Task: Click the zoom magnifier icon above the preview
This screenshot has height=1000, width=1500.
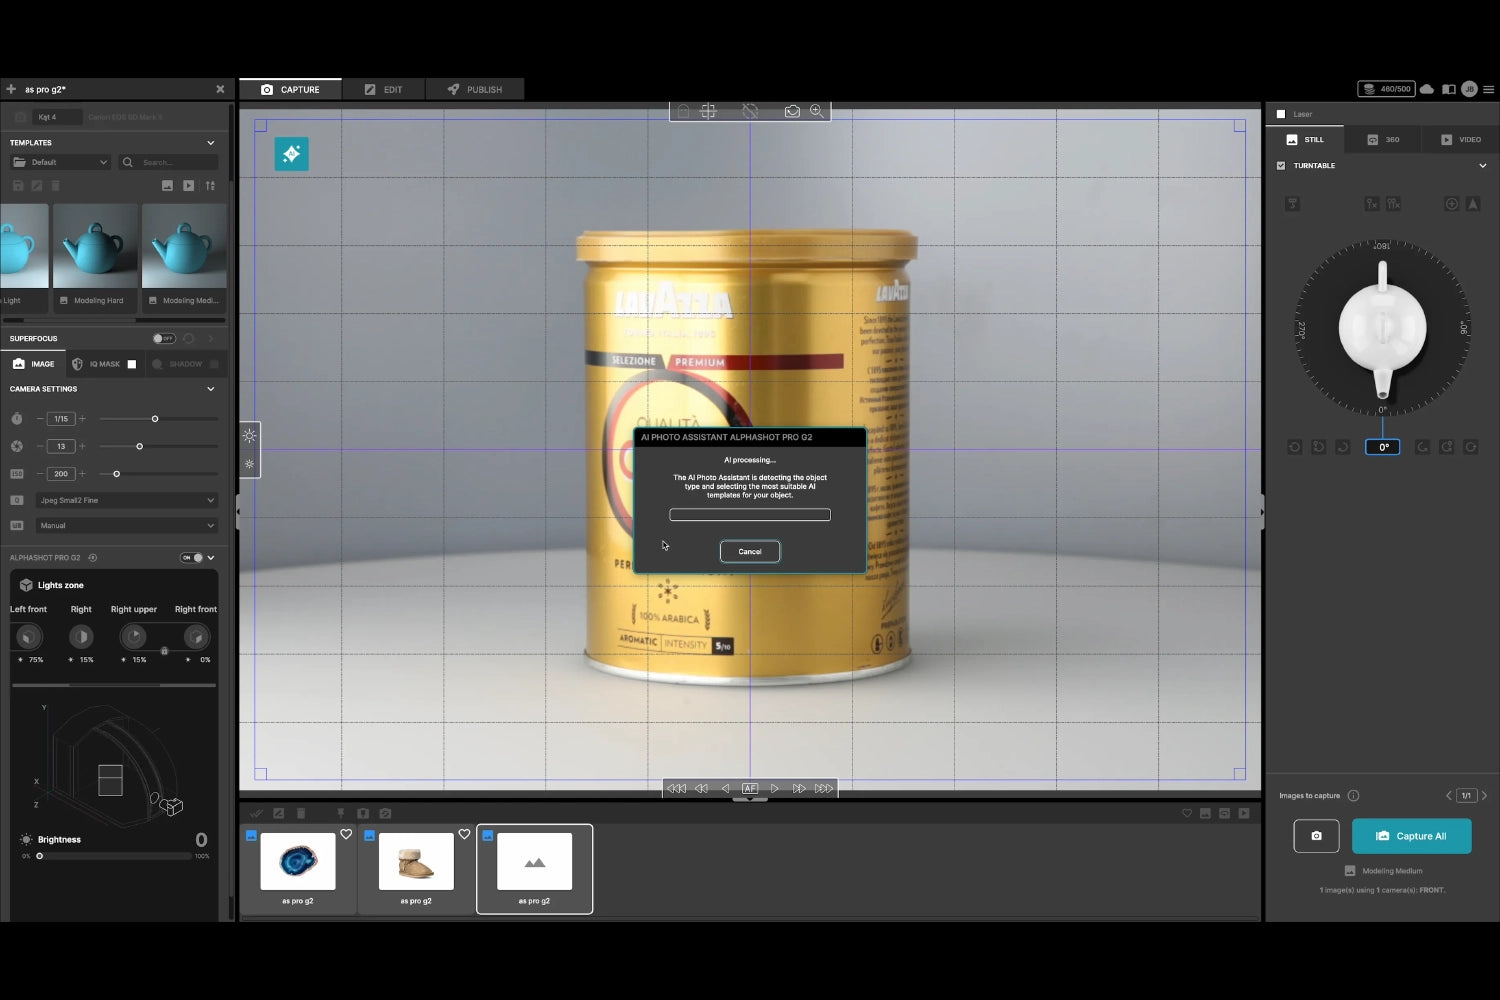Action: click(817, 111)
